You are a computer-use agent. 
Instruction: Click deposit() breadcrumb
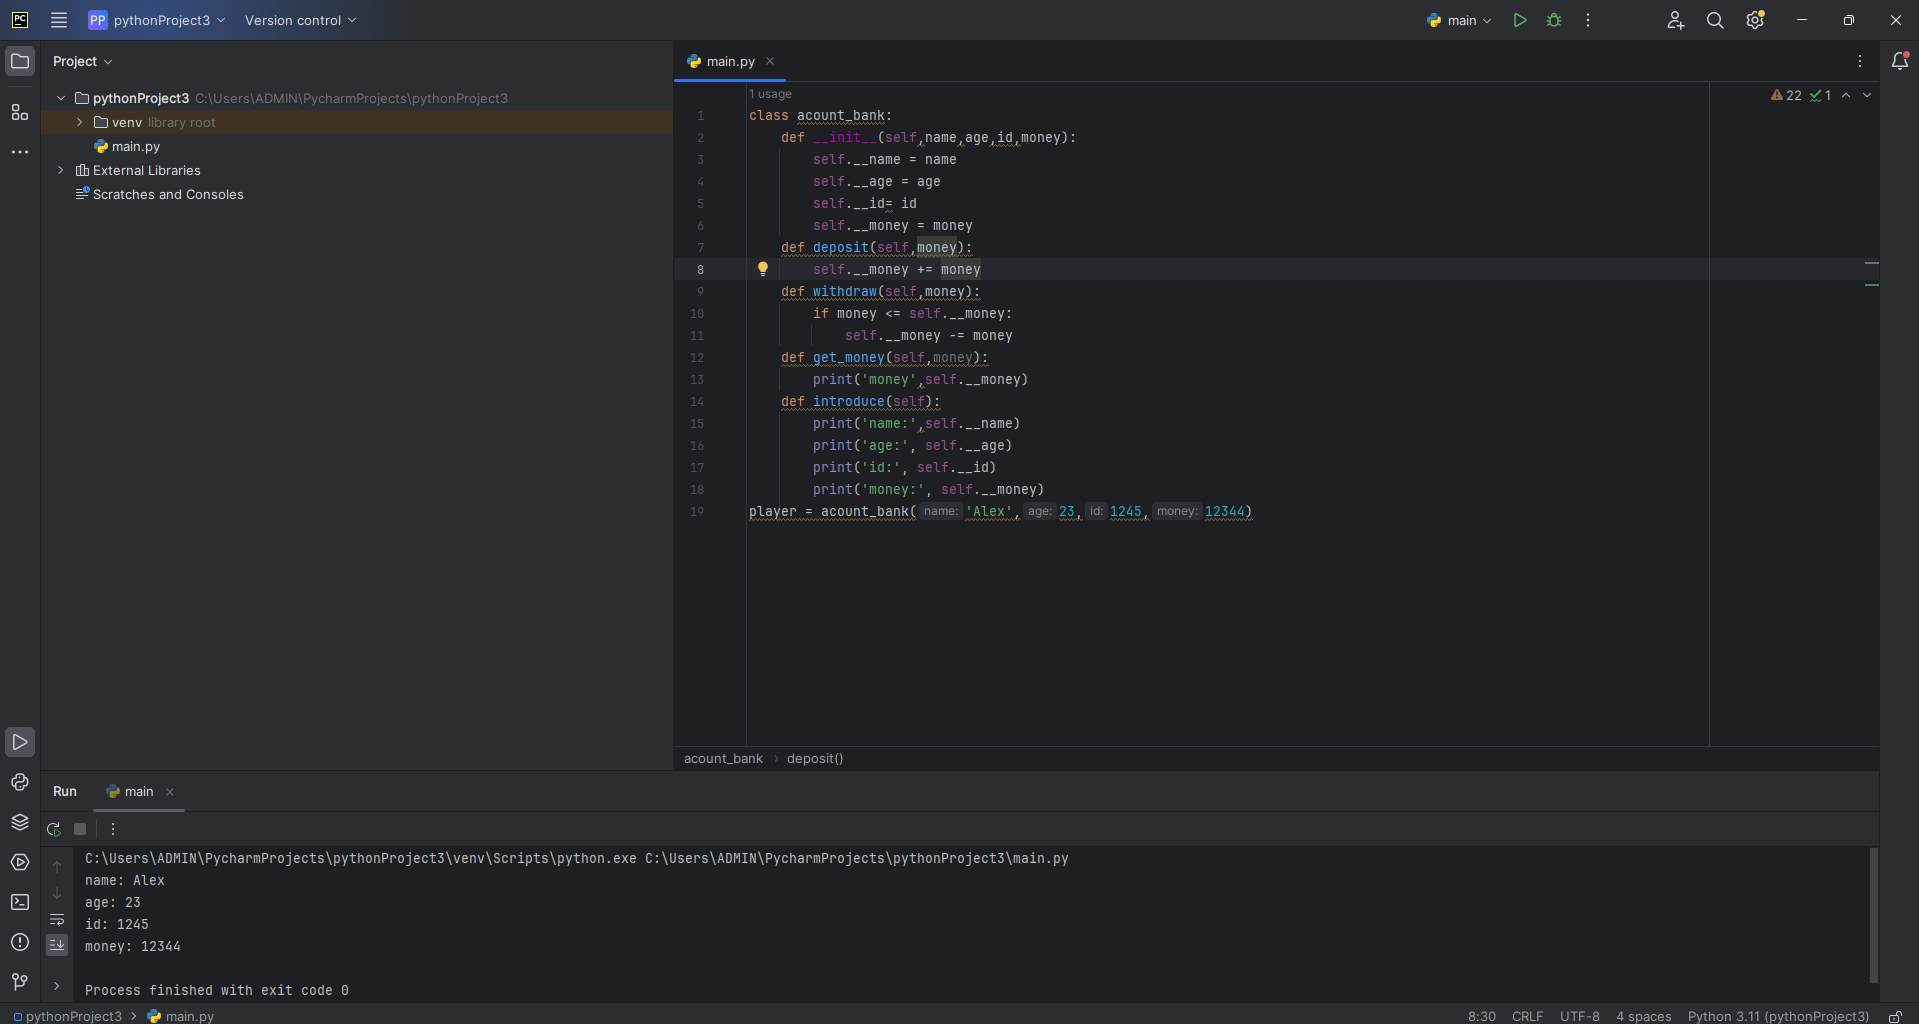pyautogui.click(x=815, y=758)
